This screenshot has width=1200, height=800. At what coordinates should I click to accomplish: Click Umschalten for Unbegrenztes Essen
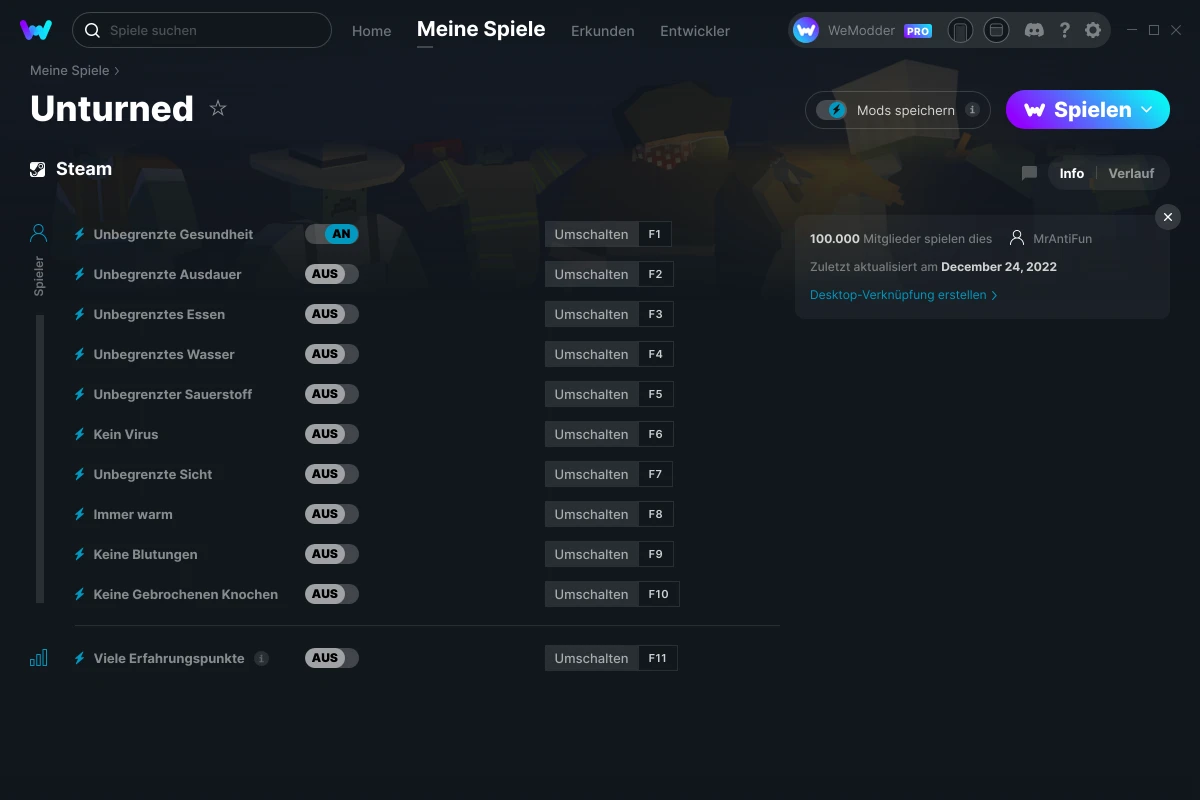click(592, 314)
